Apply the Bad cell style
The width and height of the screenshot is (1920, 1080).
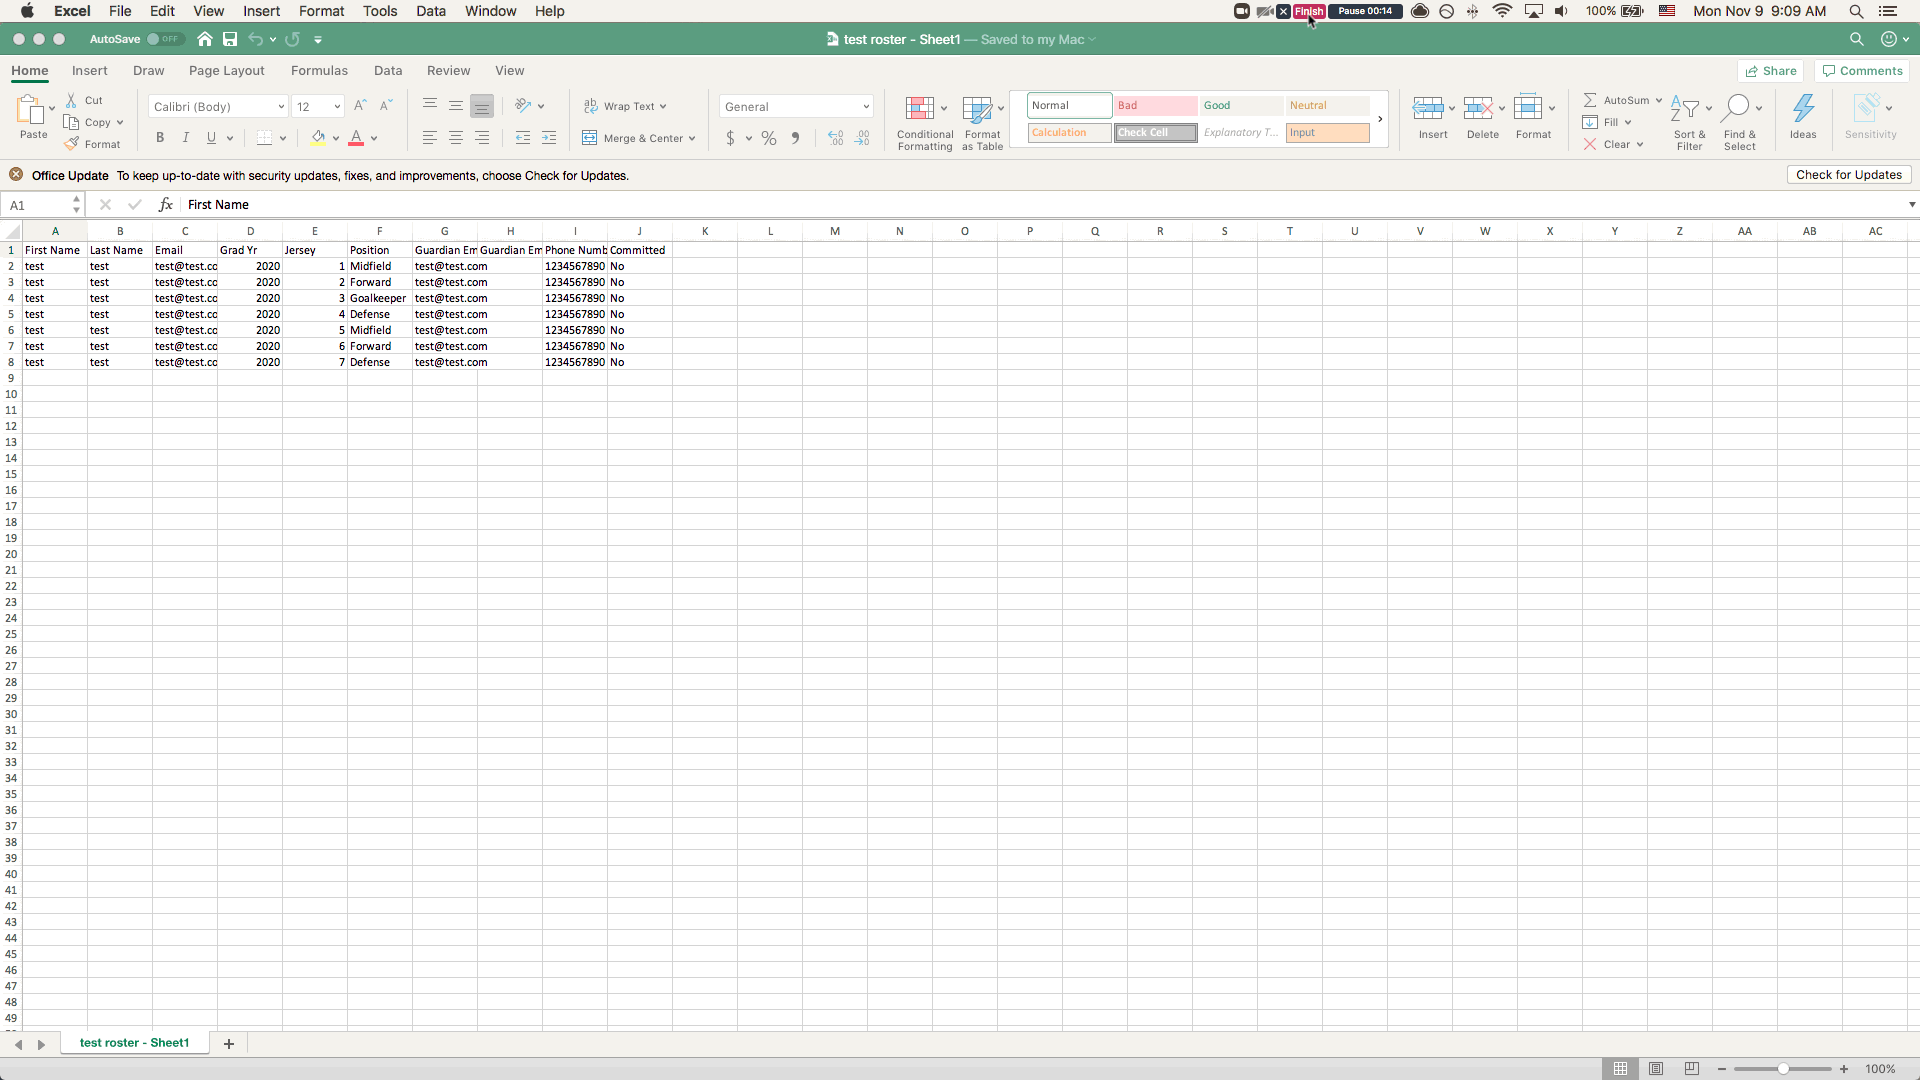pos(1155,106)
